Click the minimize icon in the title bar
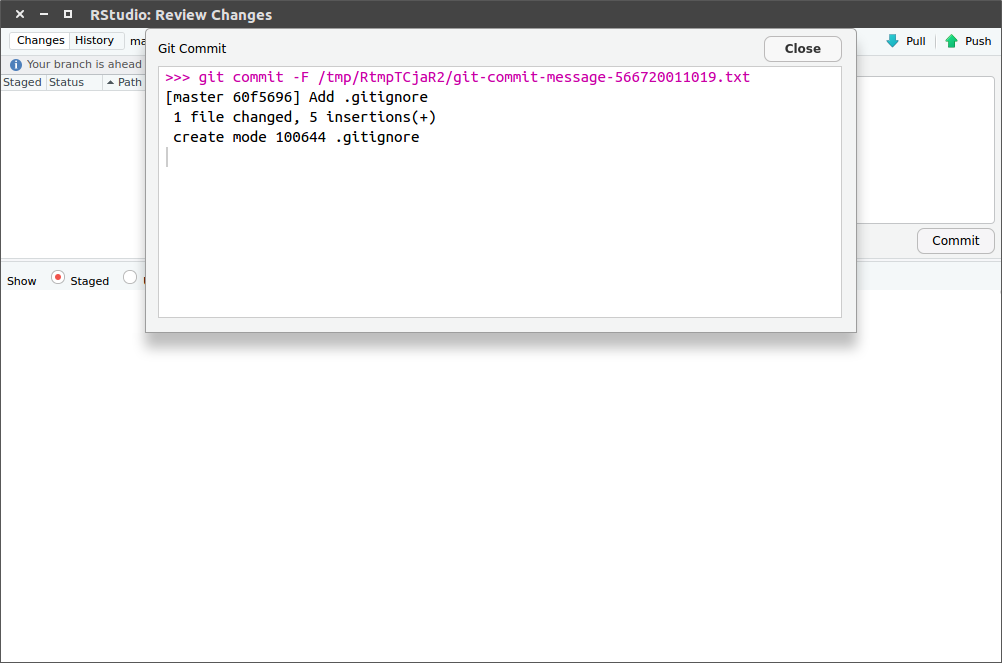Image resolution: width=1002 pixels, height=663 pixels. click(43, 14)
